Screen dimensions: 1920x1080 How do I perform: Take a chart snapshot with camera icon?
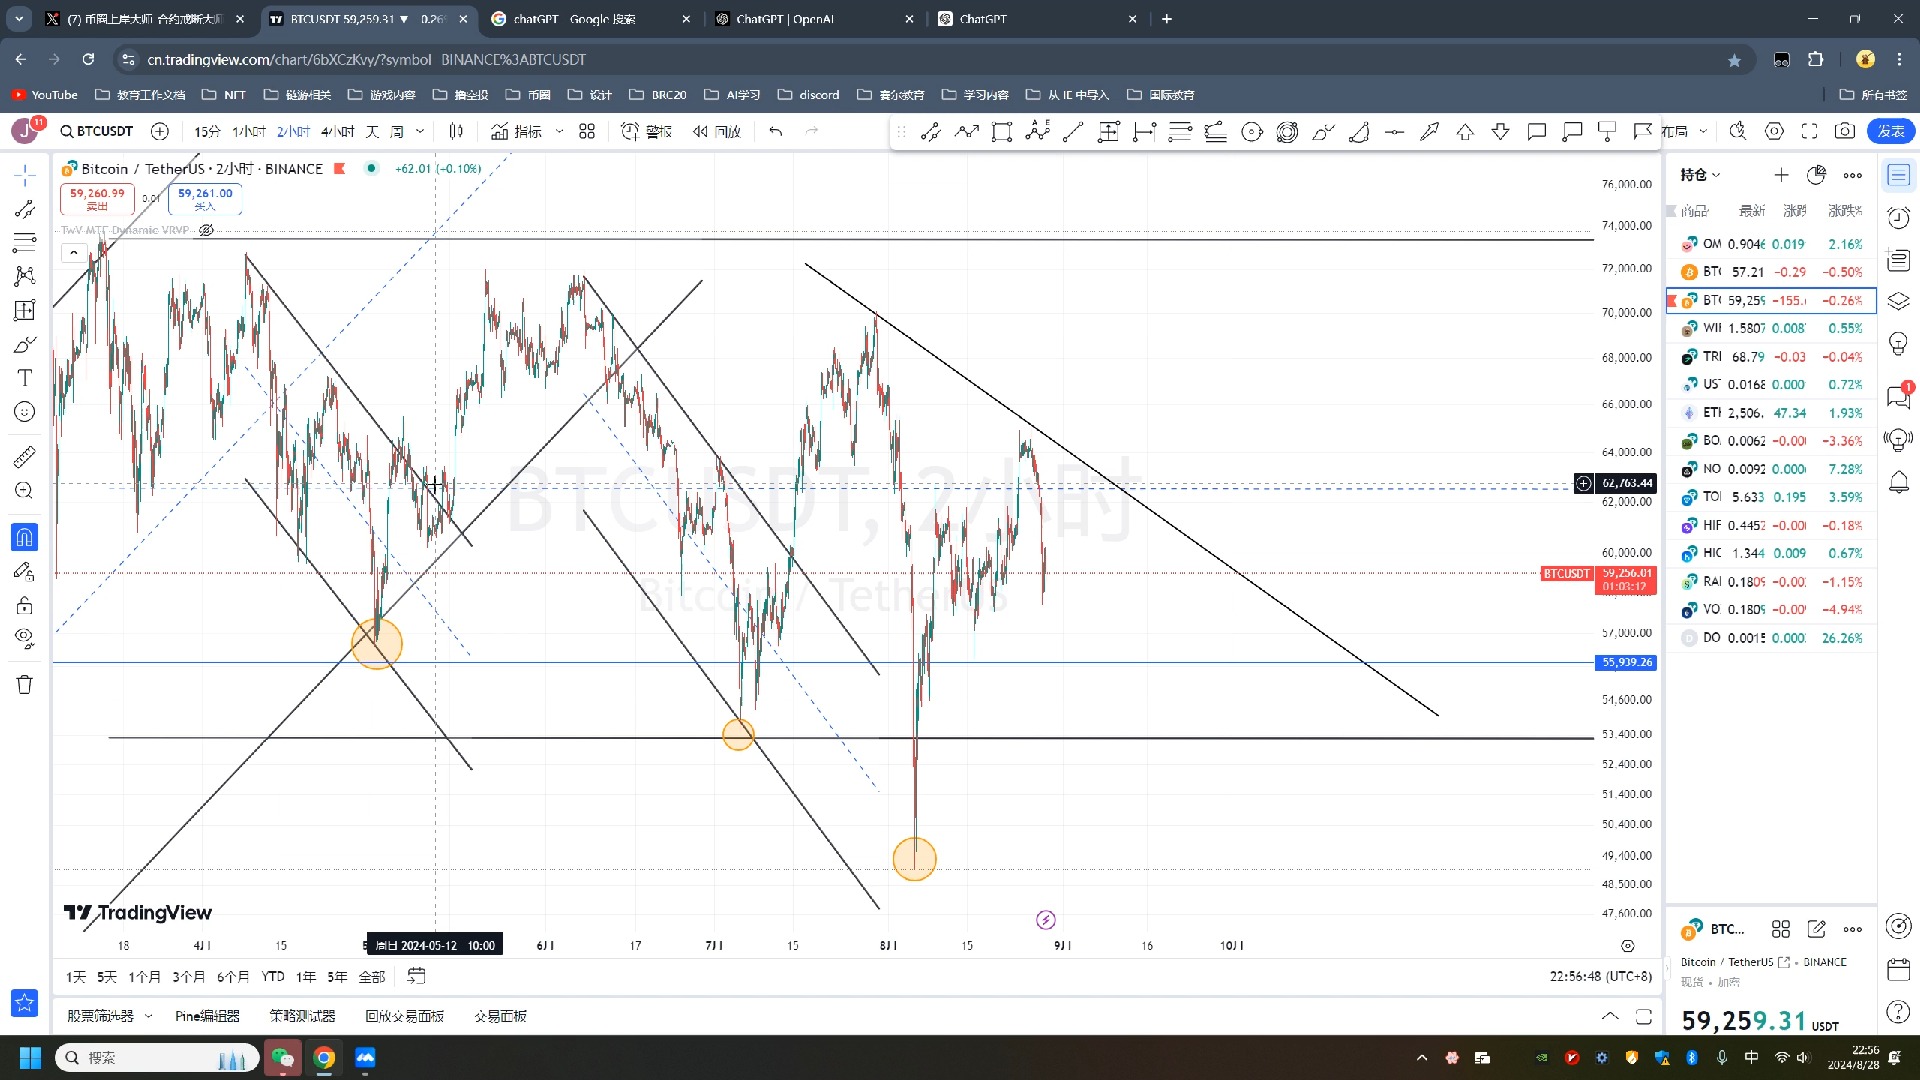pos(1845,131)
